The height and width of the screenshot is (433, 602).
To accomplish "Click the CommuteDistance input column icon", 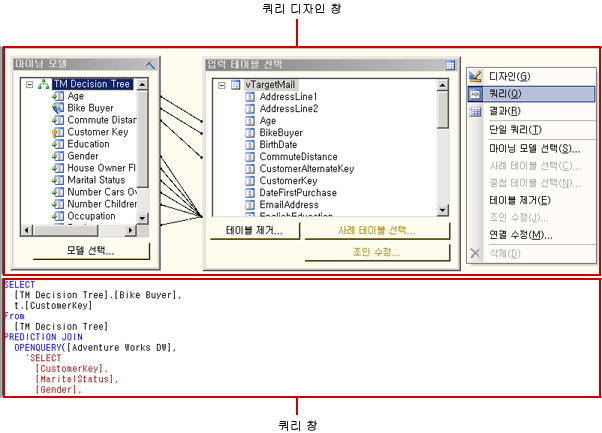I will 250,157.
